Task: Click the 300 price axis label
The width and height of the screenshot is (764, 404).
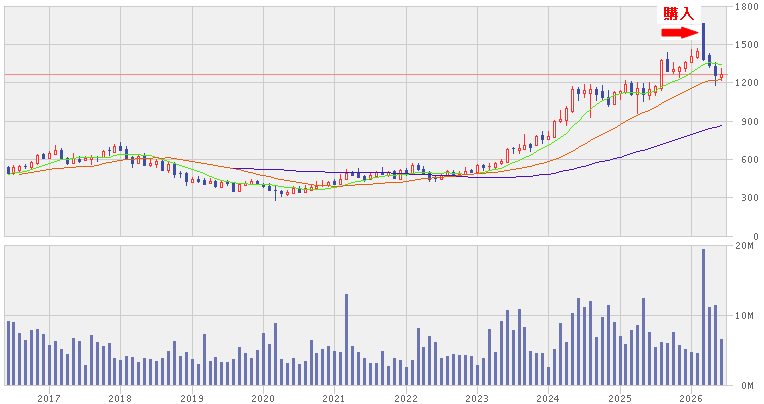Action: 750,198
